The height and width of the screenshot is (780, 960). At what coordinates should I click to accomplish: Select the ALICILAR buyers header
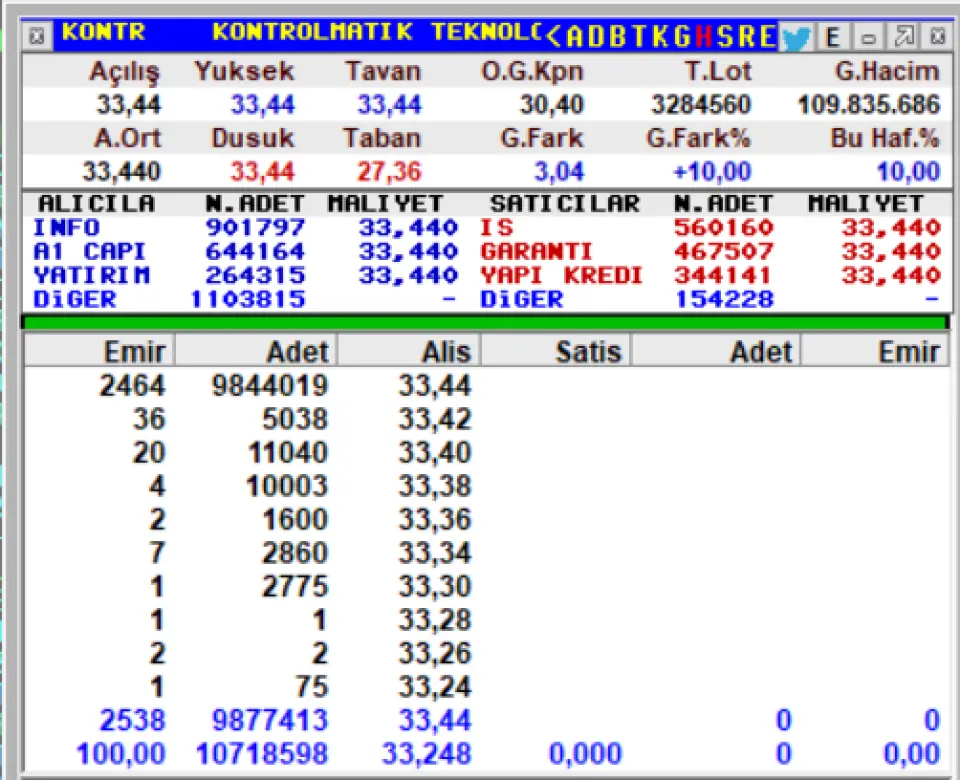pyautogui.click(x=96, y=204)
